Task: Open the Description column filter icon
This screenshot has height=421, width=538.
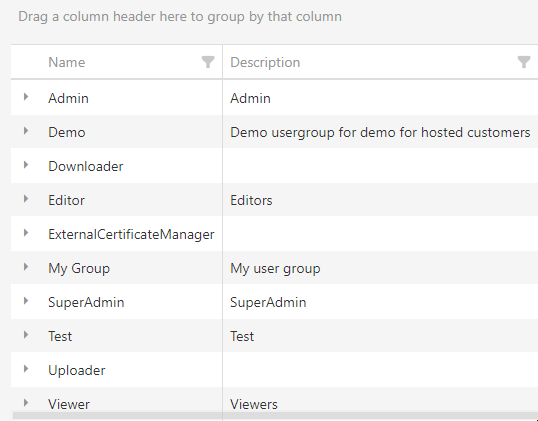Action: 524,62
